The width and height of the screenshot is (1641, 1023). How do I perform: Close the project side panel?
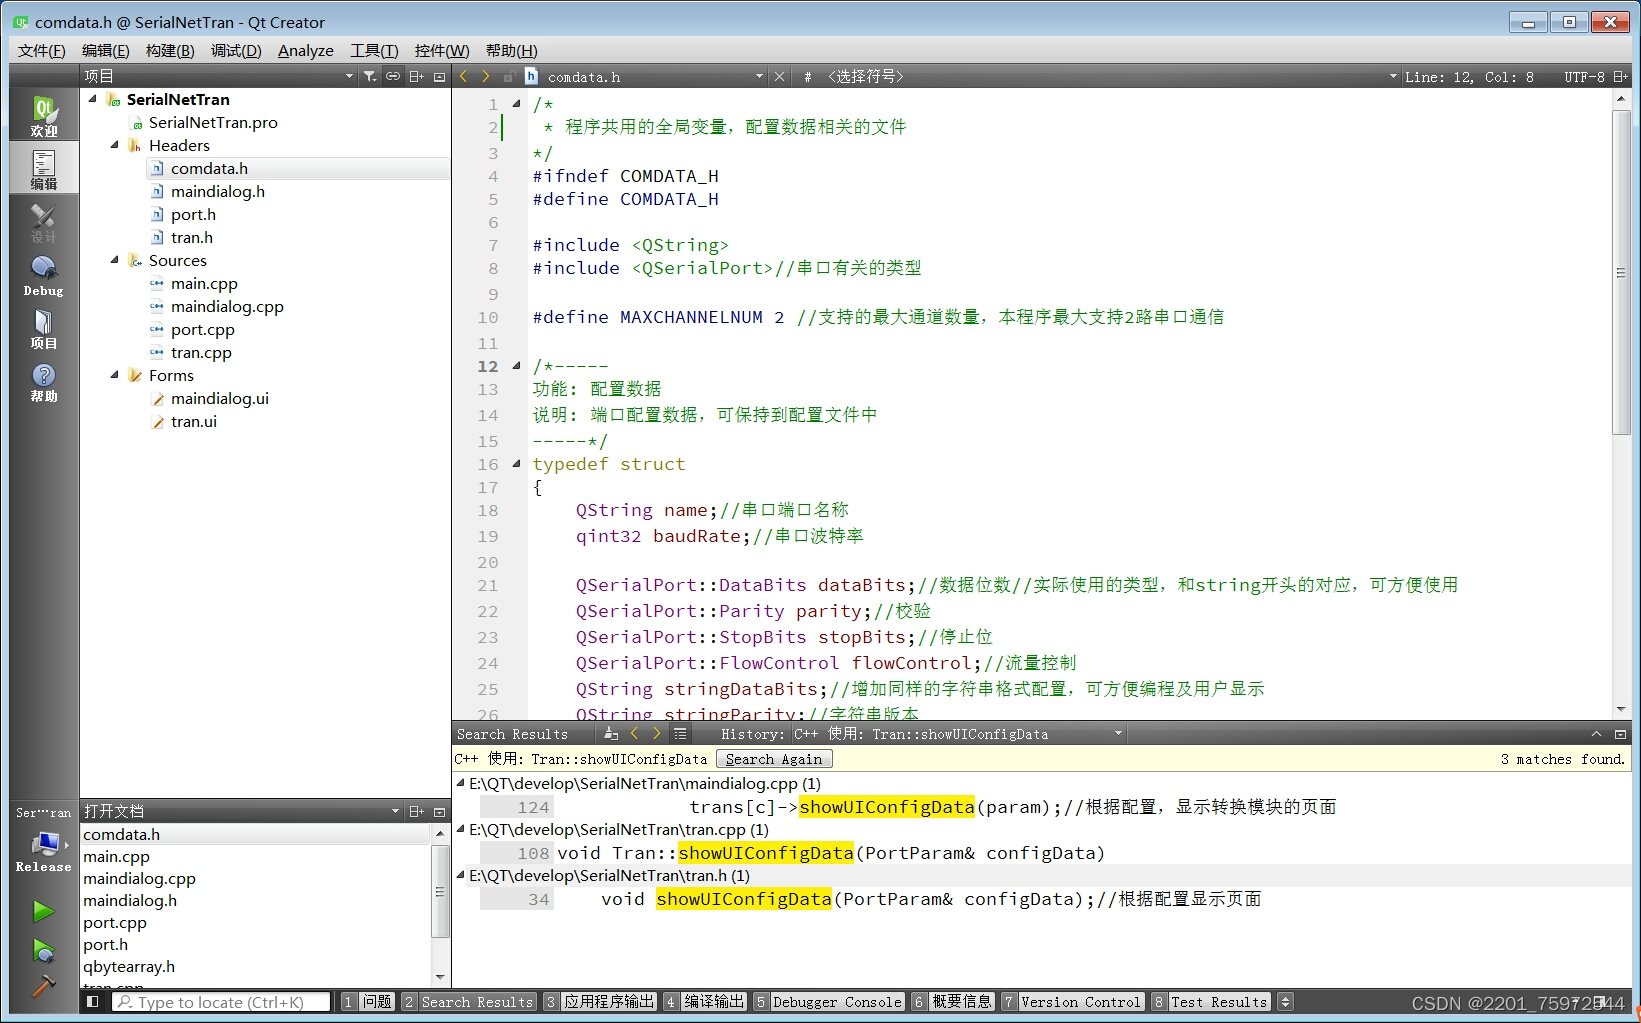pyautogui.click(x=439, y=76)
